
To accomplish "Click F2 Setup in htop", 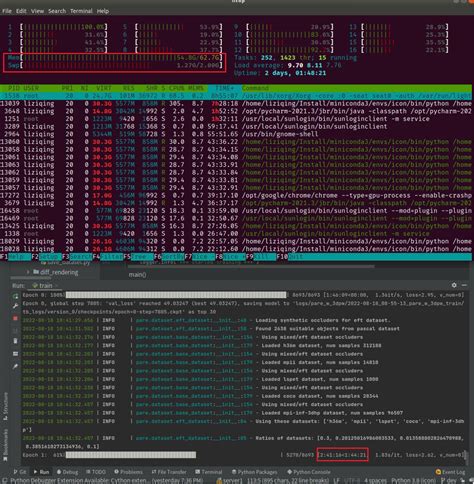I will pyautogui.click(x=47, y=257).
